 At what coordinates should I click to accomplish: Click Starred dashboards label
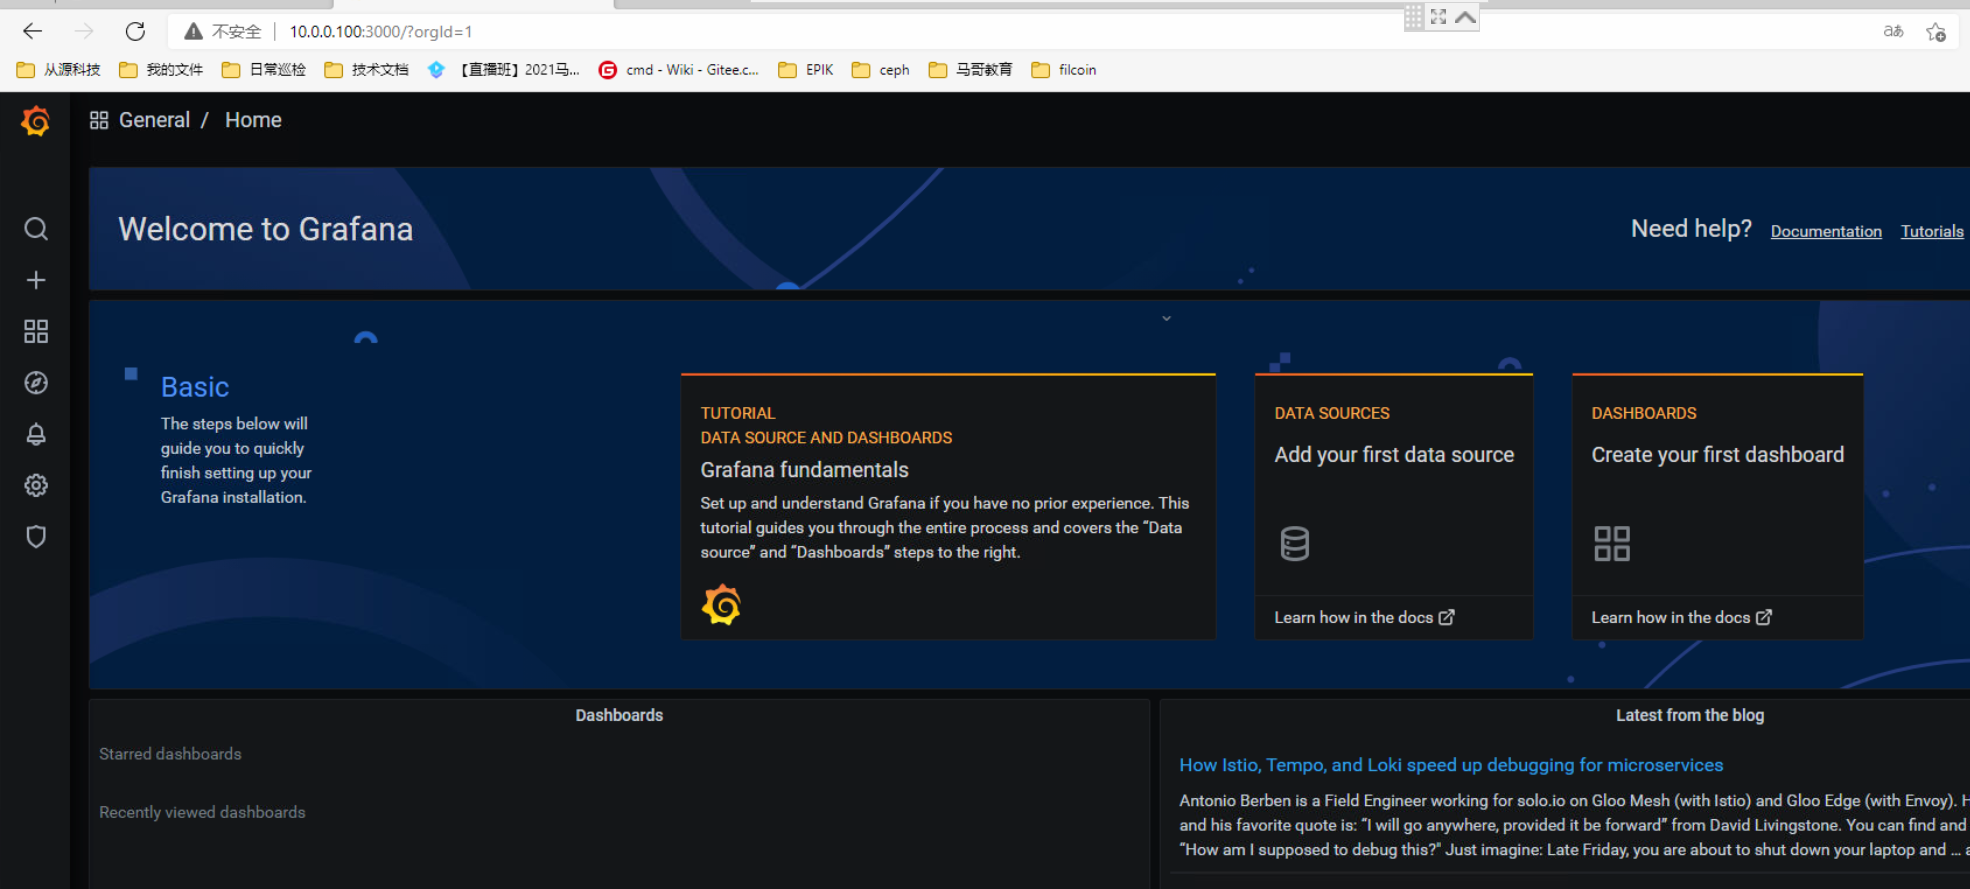point(170,754)
